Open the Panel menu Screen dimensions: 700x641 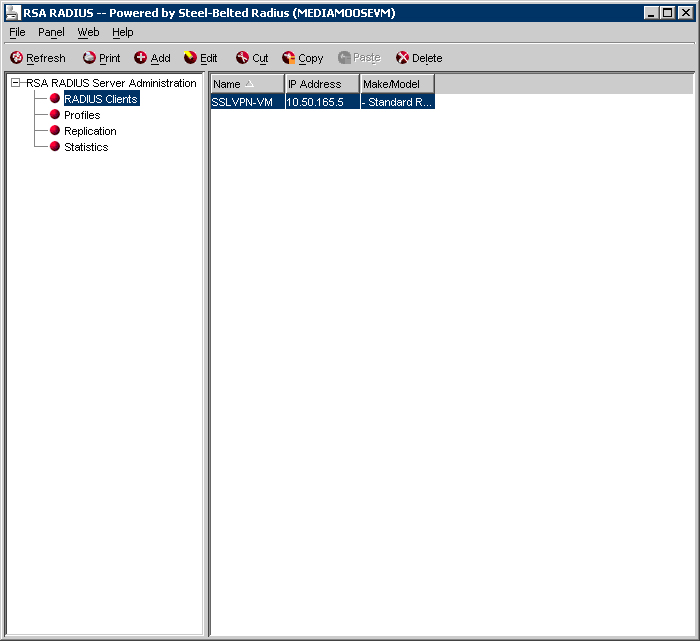51,32
